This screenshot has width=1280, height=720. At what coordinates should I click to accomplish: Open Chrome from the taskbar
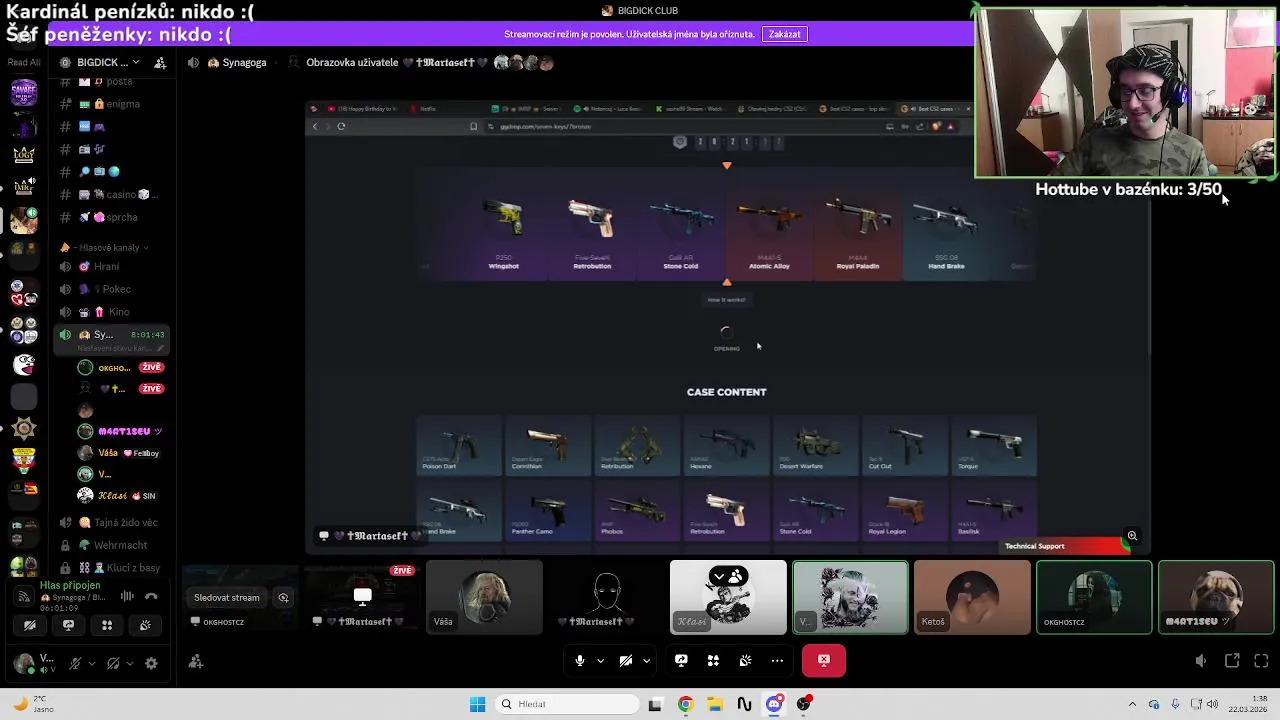685,704
